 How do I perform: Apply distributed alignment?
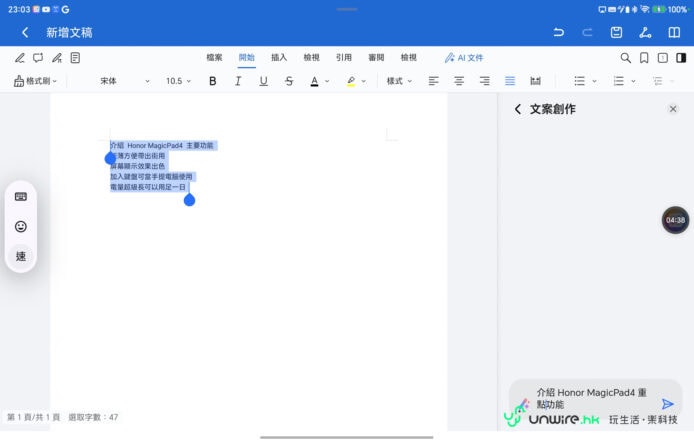536,81
